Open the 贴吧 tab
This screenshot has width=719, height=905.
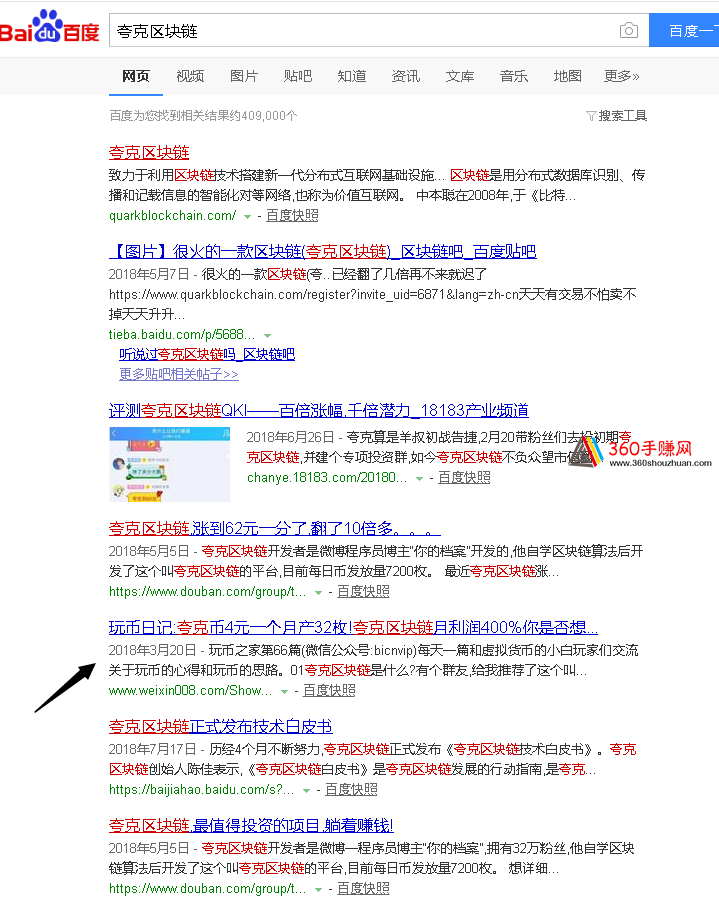point(298,76)
